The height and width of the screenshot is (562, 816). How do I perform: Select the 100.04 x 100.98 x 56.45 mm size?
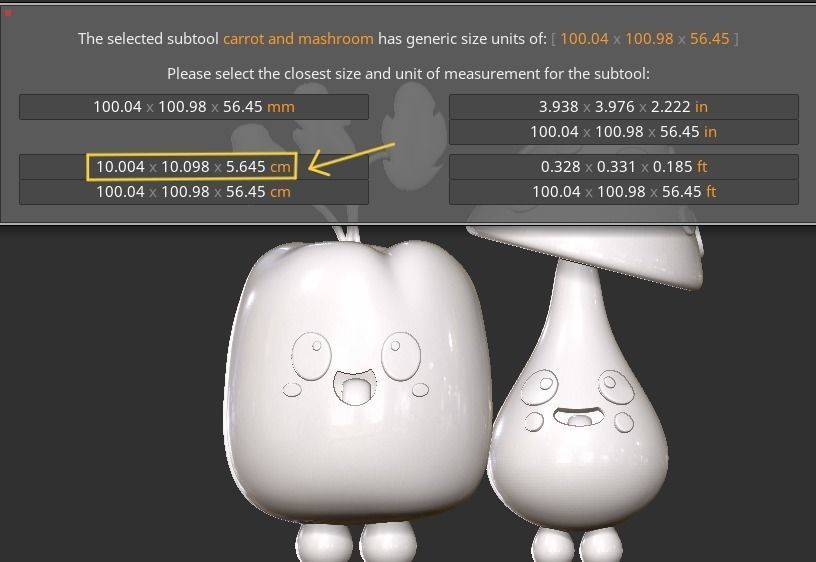point(194,107)
